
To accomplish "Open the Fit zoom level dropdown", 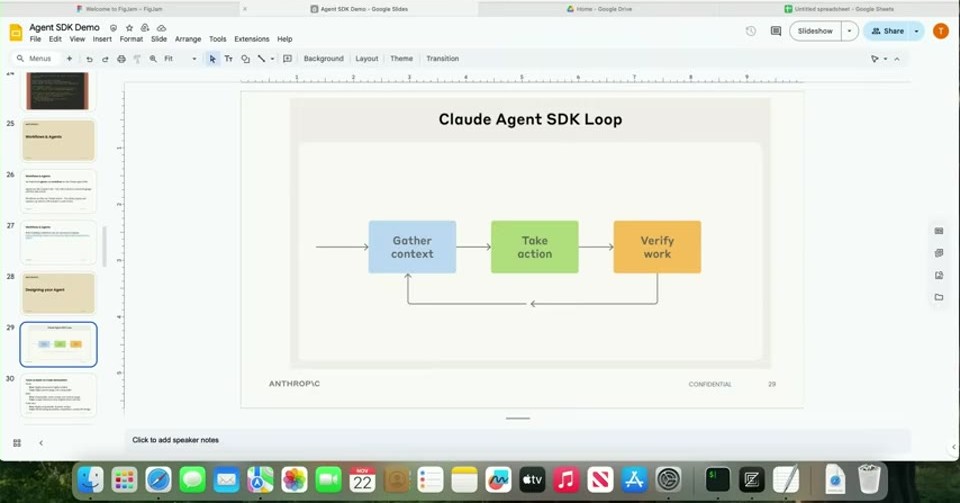I will click(180, 59).
